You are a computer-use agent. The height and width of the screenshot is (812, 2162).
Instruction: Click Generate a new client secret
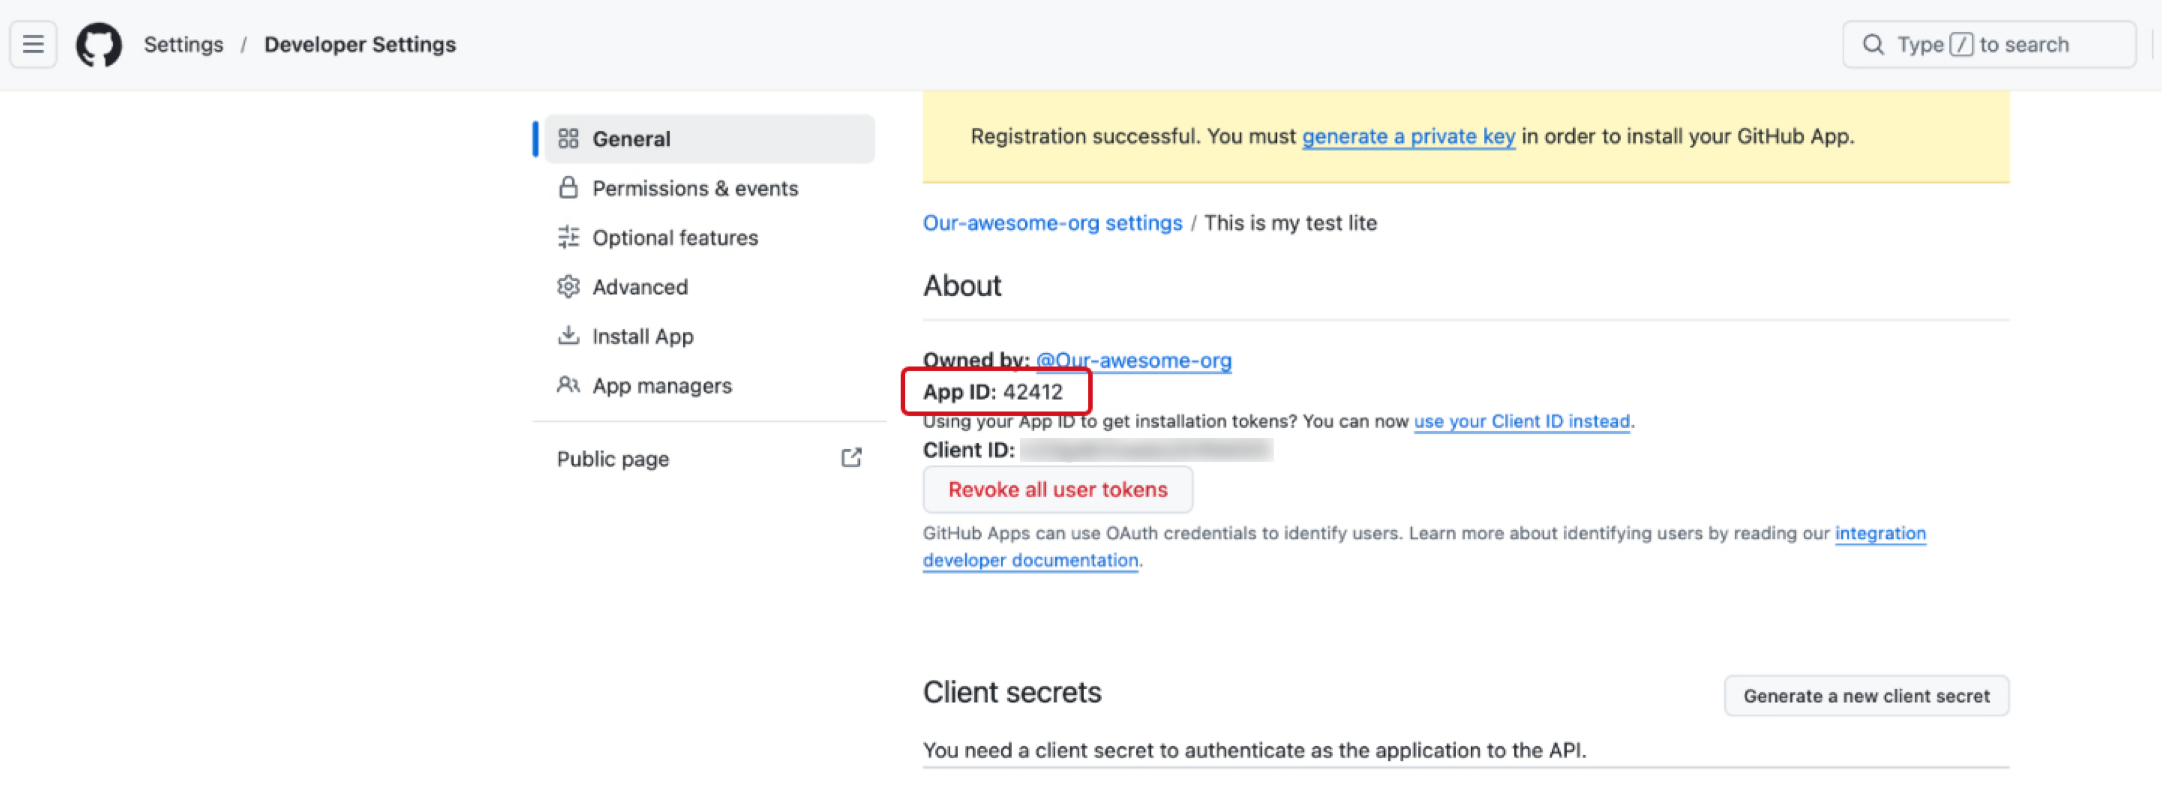click(1866, 696)
